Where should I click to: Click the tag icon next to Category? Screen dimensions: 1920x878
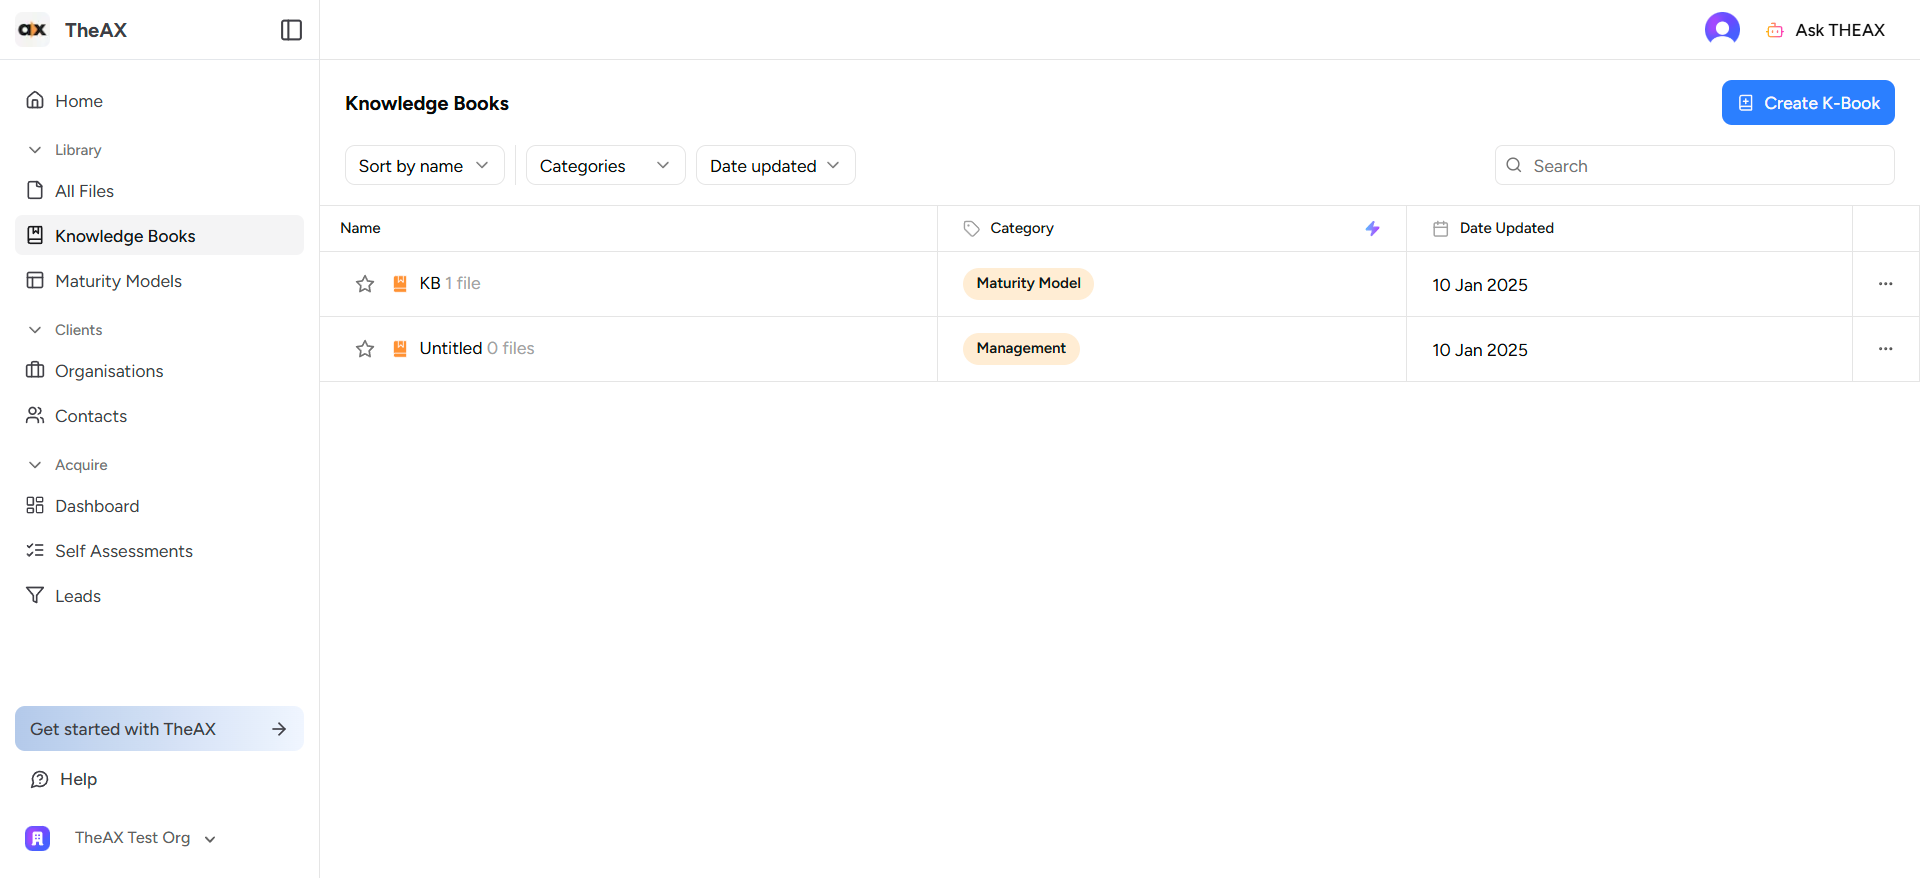[971, 228]
